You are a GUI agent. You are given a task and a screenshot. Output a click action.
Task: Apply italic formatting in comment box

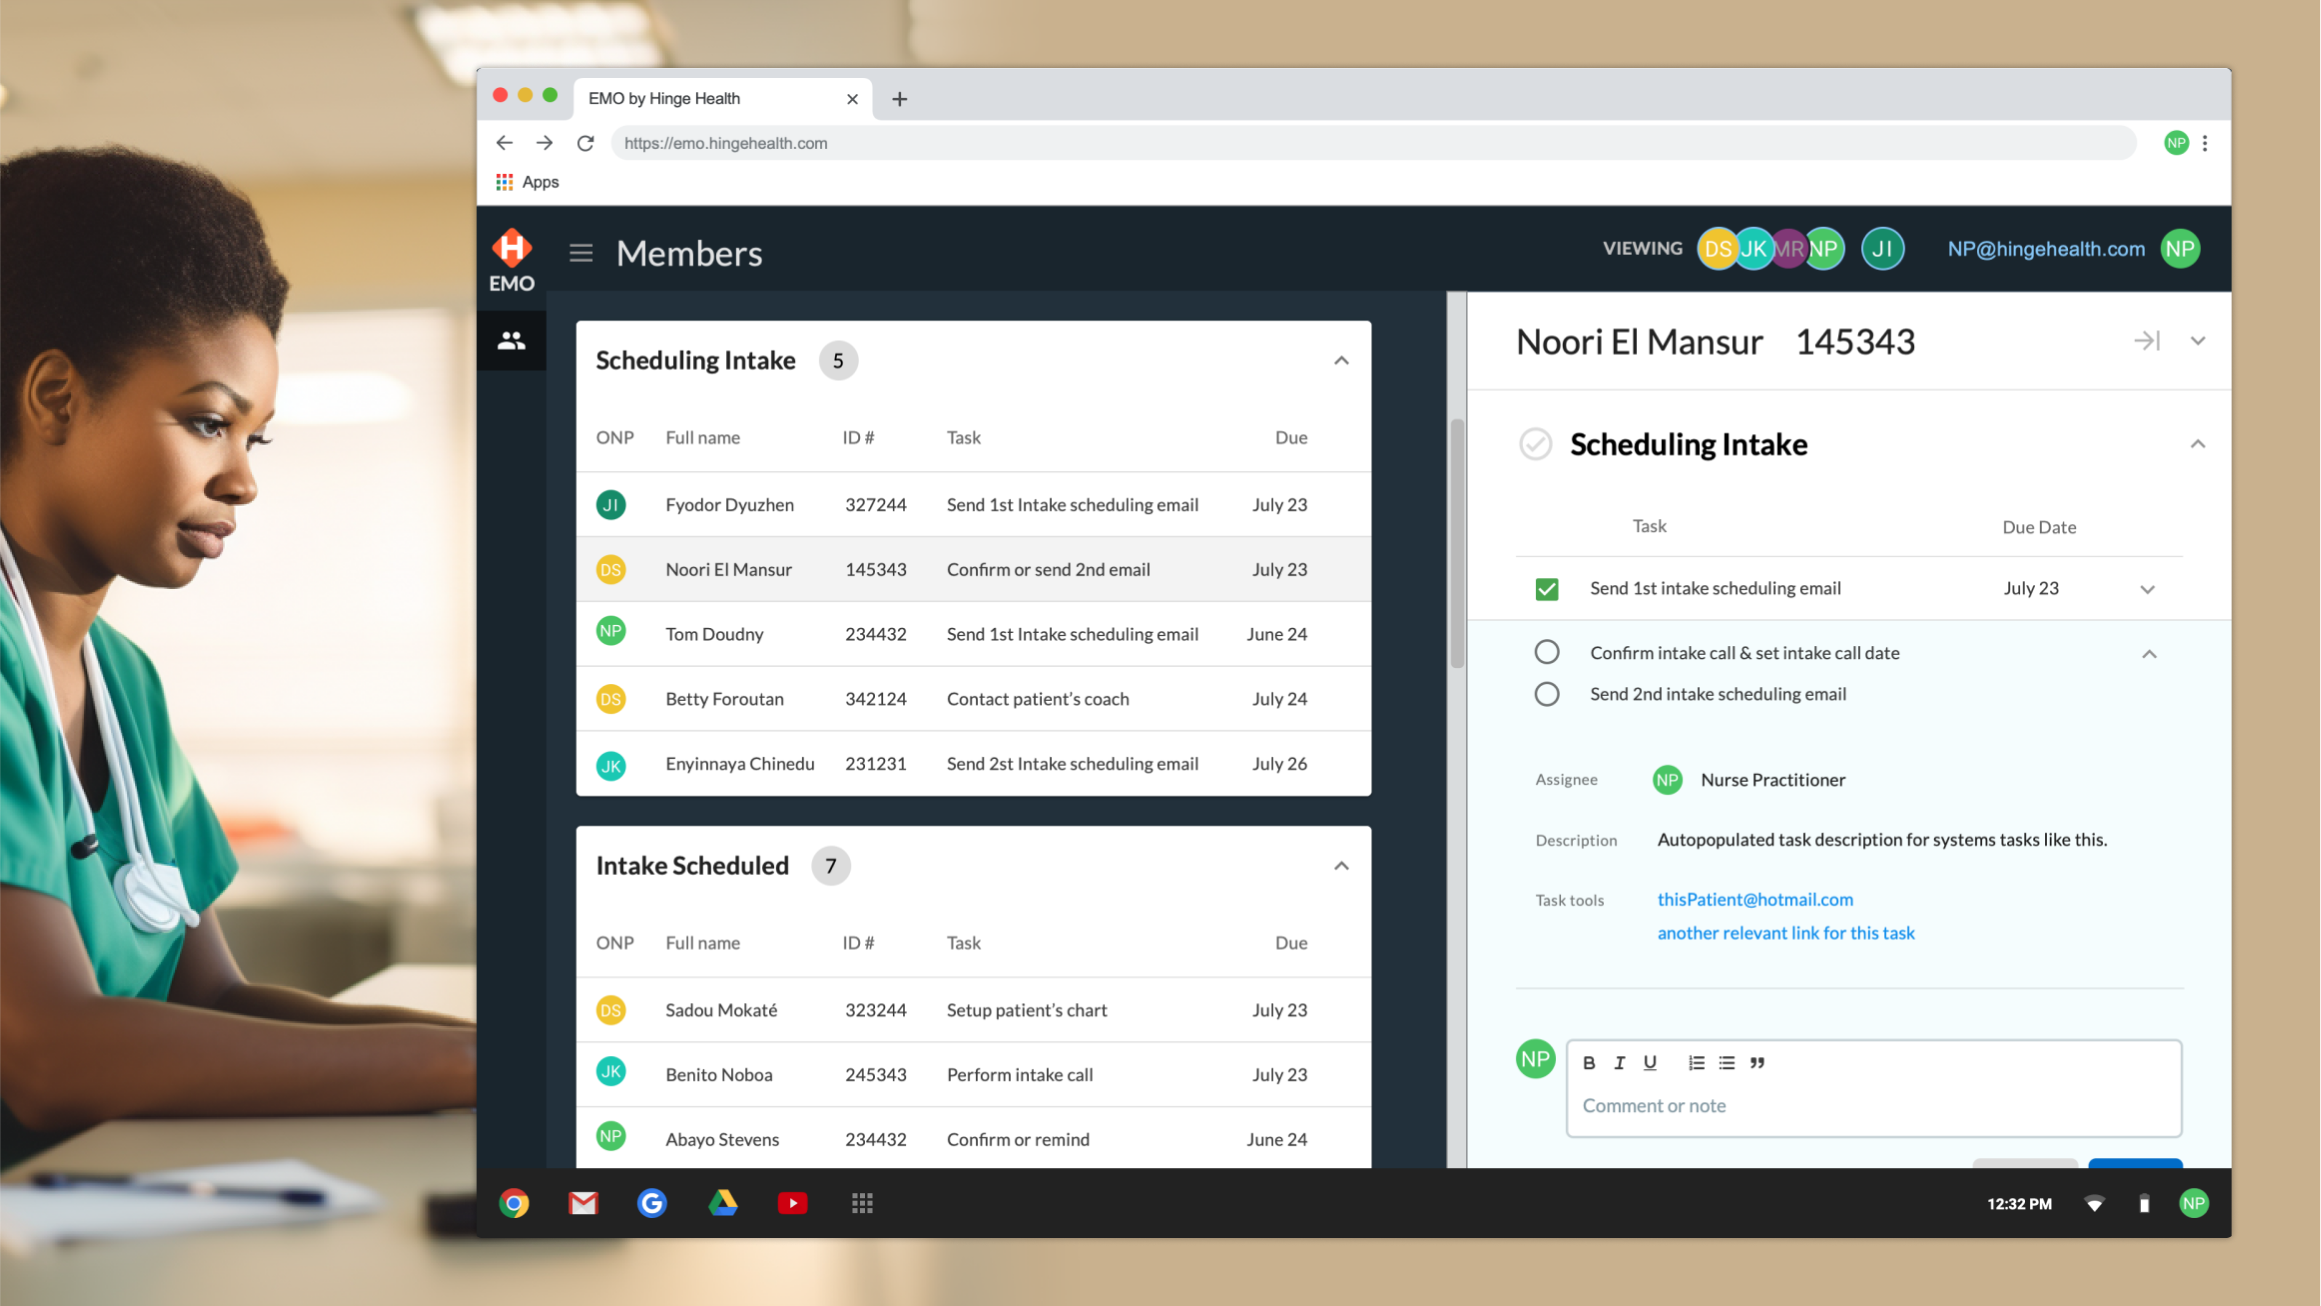1620,1063
